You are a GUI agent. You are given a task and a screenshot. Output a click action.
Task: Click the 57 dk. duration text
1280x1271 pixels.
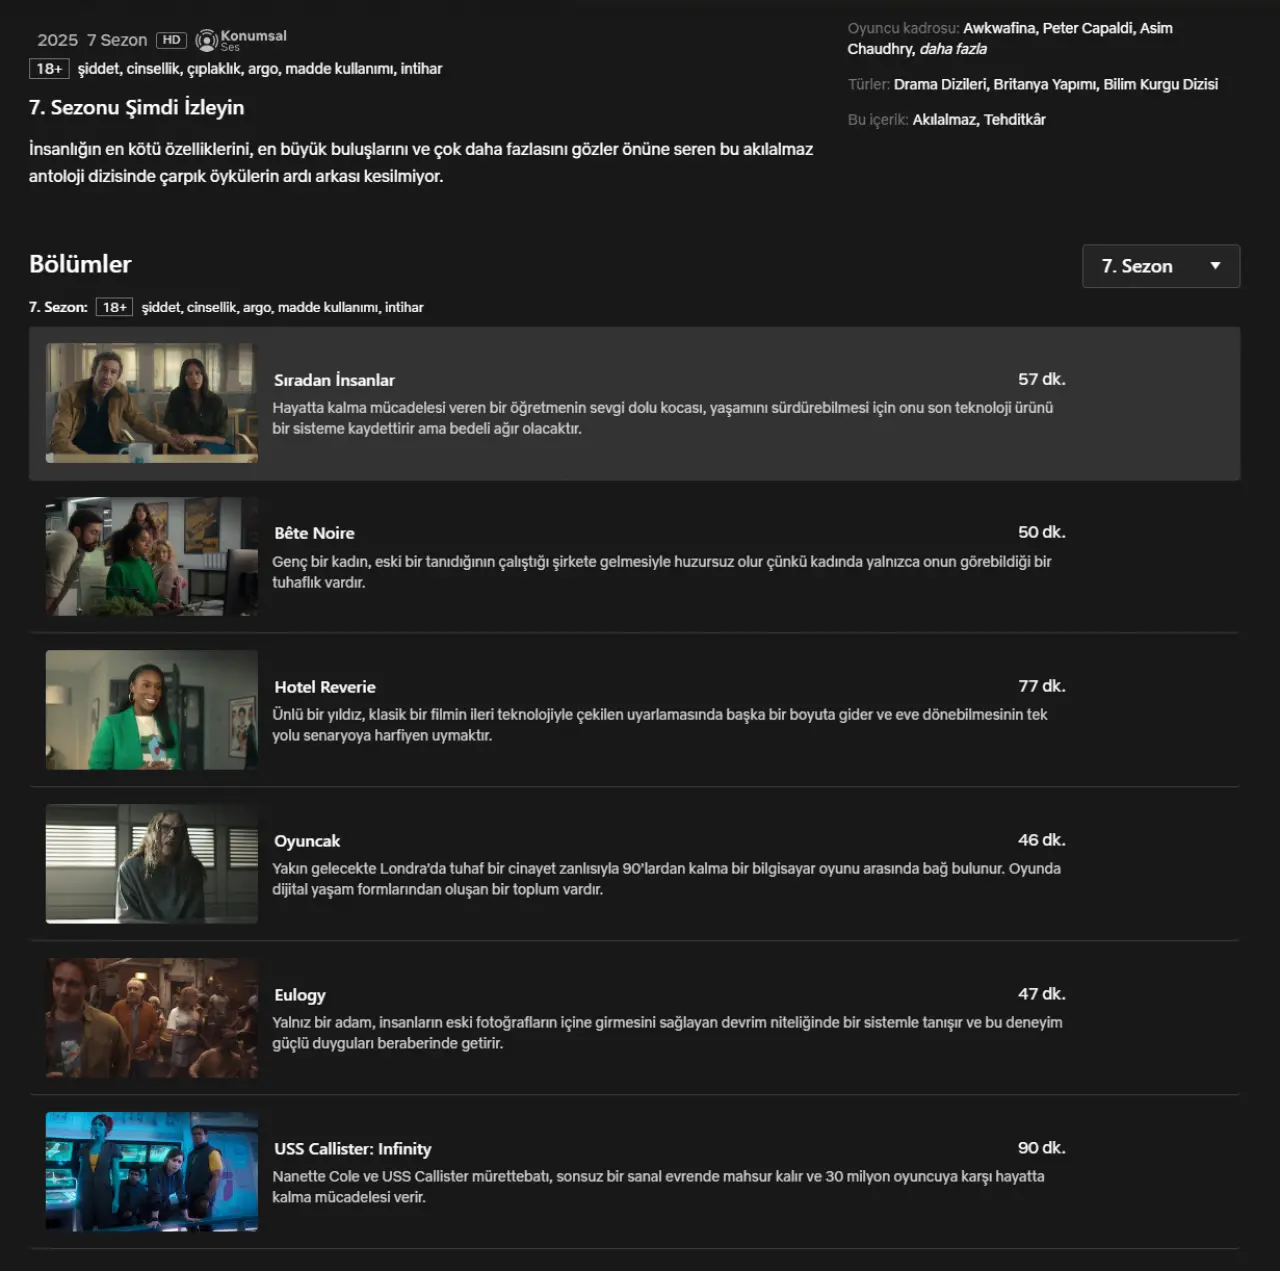pyautogui.click(x=1042, y=379)
